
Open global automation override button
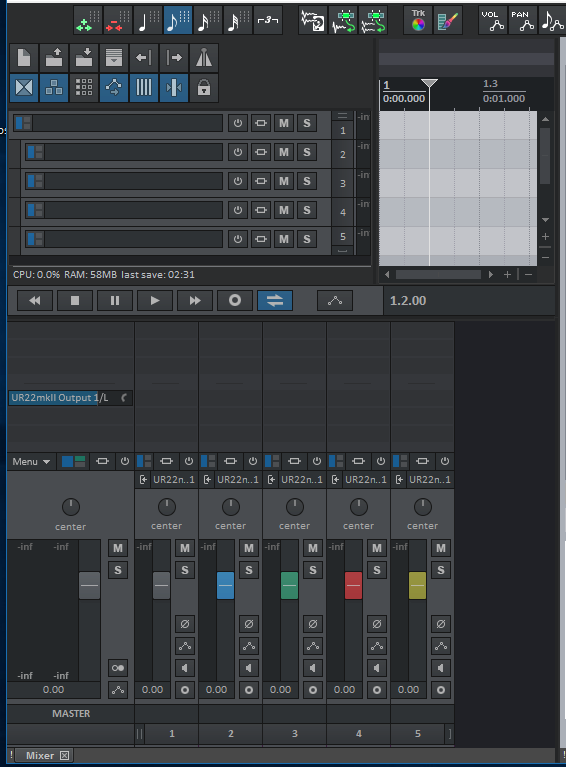point(335,300)
